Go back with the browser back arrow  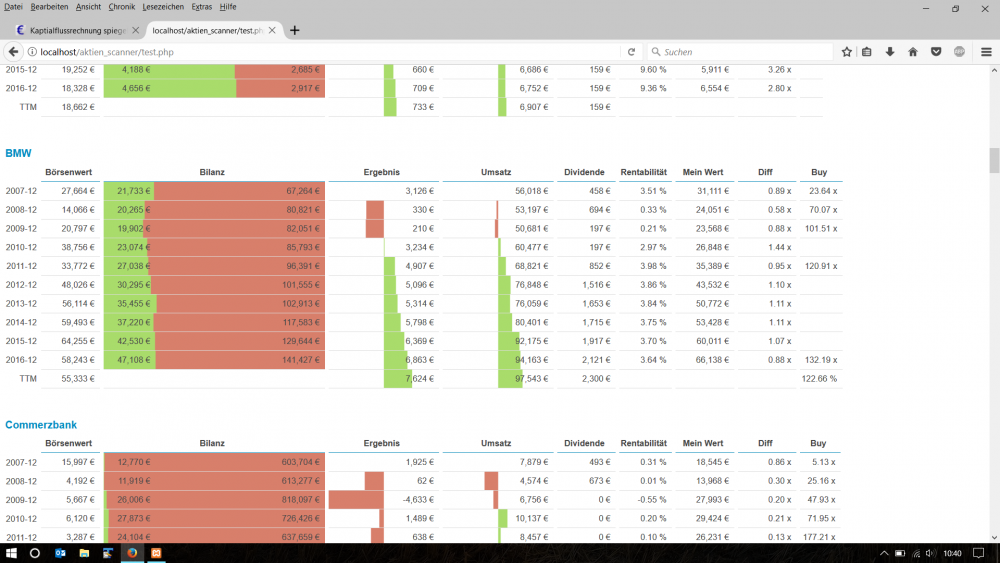(13, 52)
